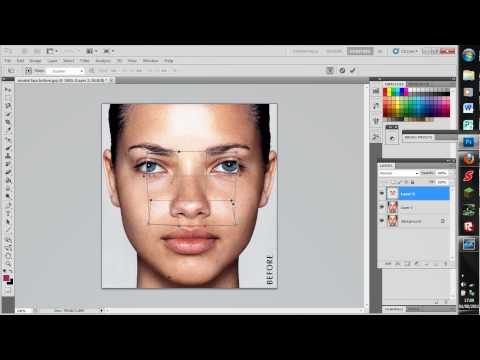Click Create new layer icon
This screenshot has height=360, width=480.
(436, 263)
